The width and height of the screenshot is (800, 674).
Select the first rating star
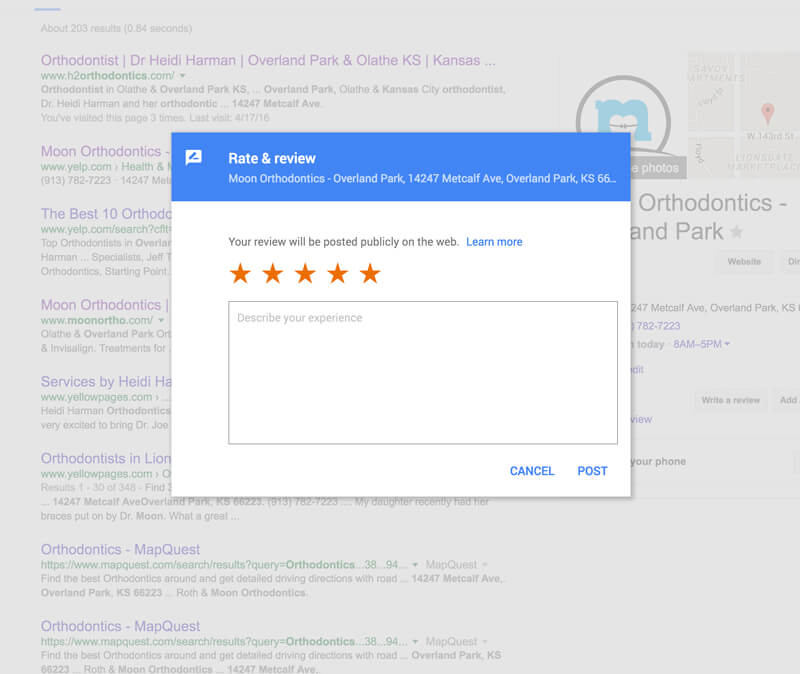pos(241,272)
